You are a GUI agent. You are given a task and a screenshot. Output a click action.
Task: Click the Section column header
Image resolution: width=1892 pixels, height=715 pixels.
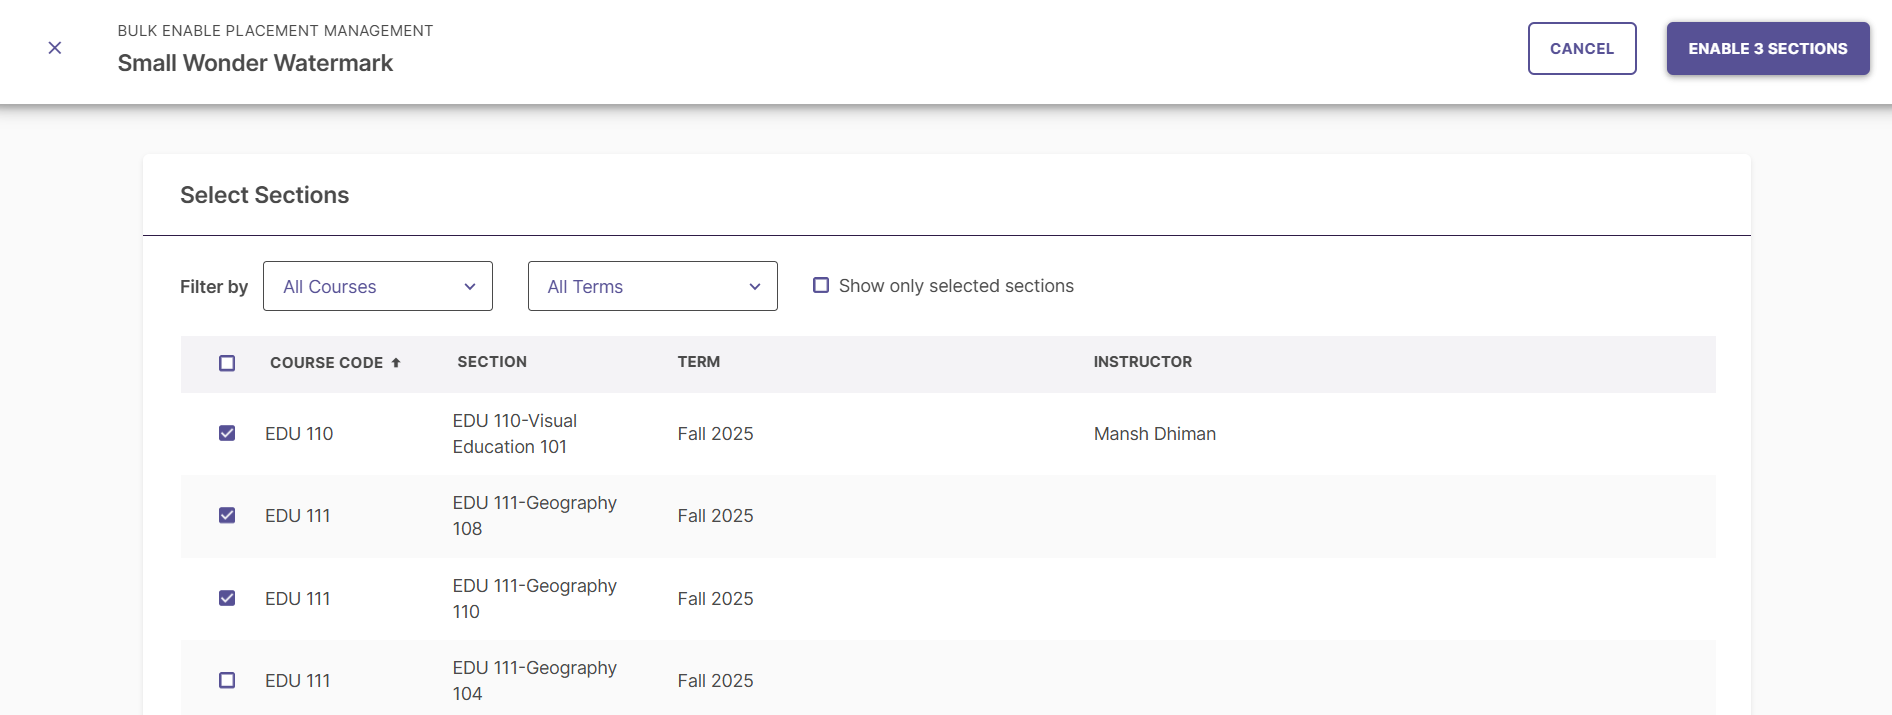click(492, 362)
